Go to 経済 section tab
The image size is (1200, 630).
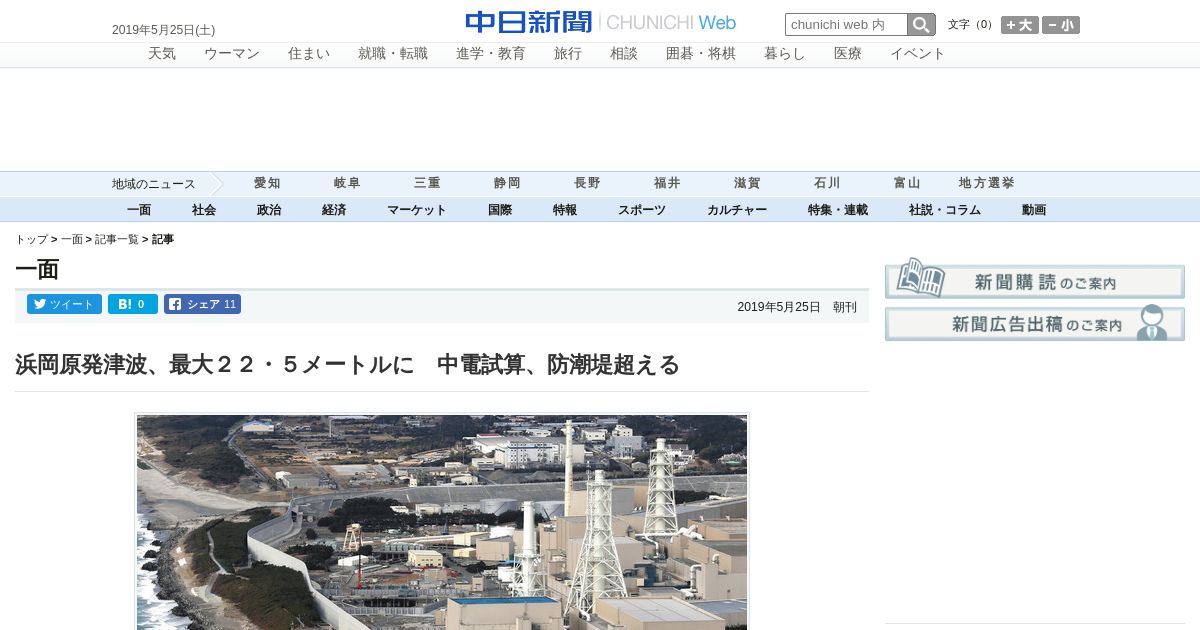[334, 210]
